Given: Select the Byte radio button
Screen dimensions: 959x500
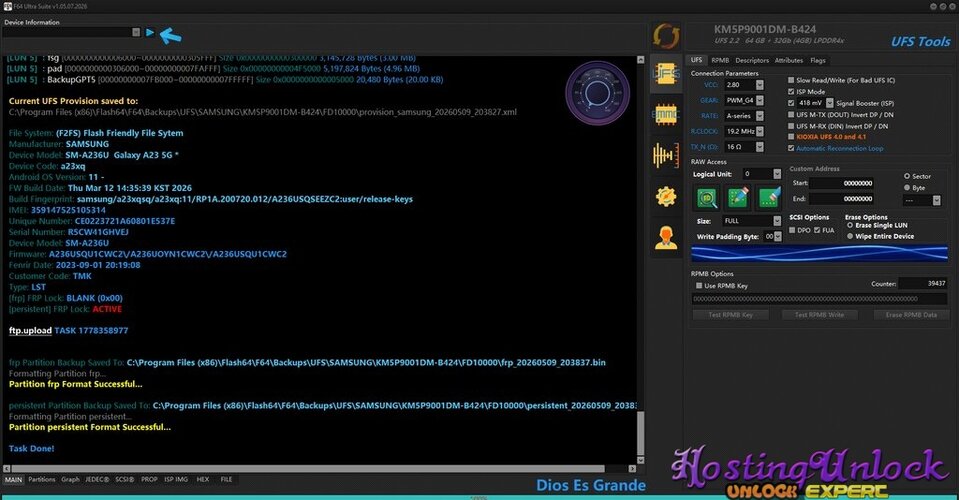Looking at the screenshot, I should coord(907,188).
